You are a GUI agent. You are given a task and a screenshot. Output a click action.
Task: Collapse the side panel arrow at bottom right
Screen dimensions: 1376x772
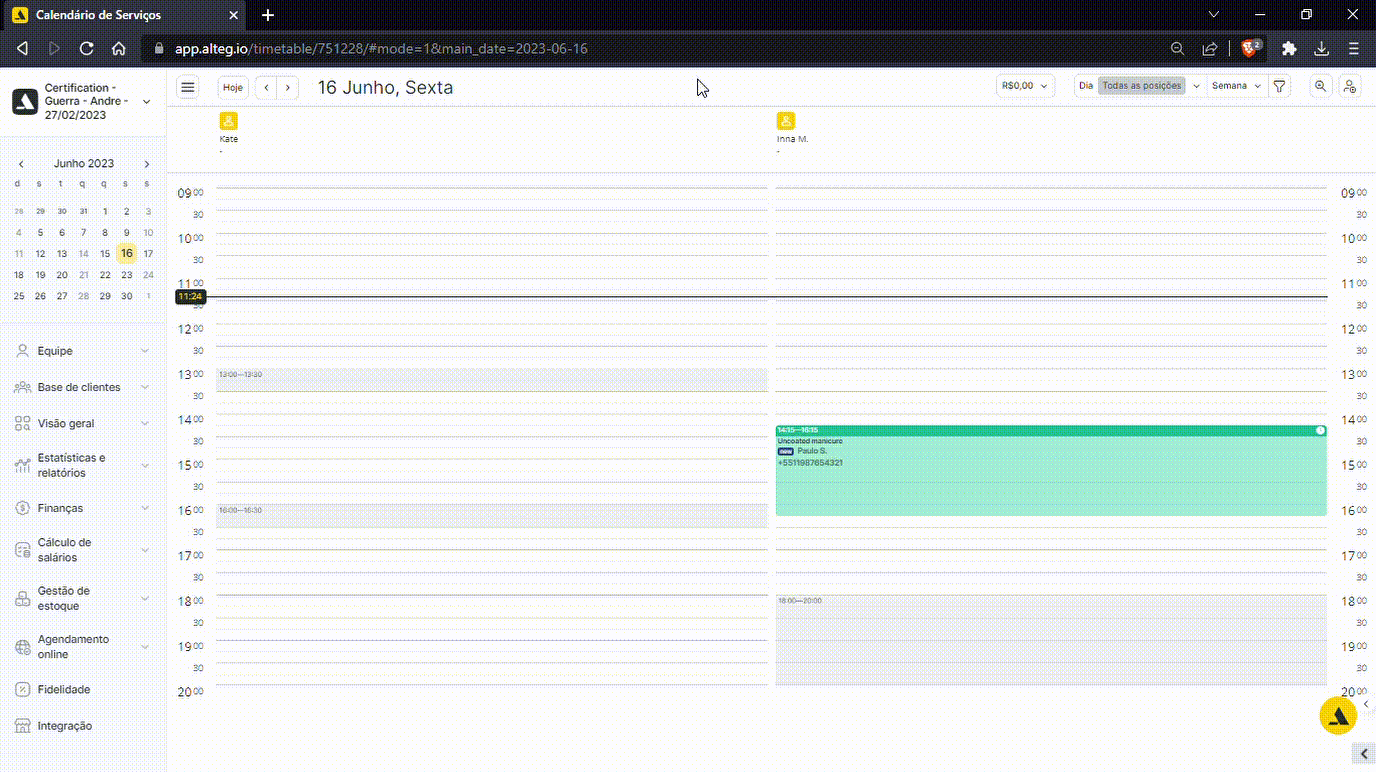[1365, 752]
